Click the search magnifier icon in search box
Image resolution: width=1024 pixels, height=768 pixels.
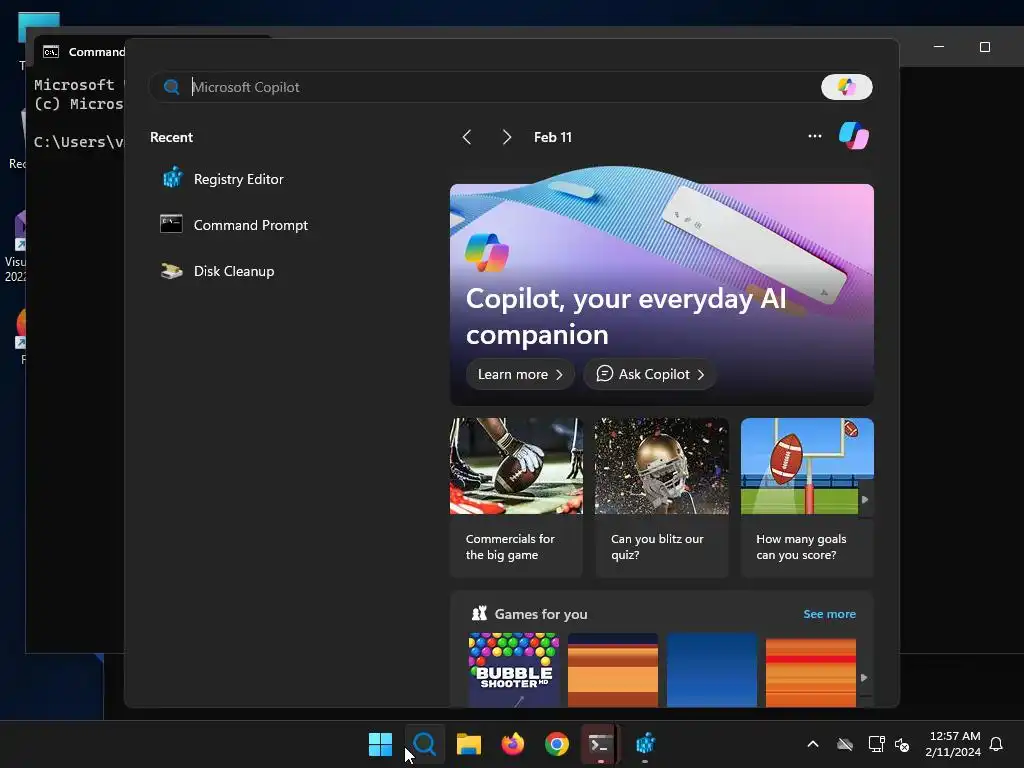click(x=172, y=87)
